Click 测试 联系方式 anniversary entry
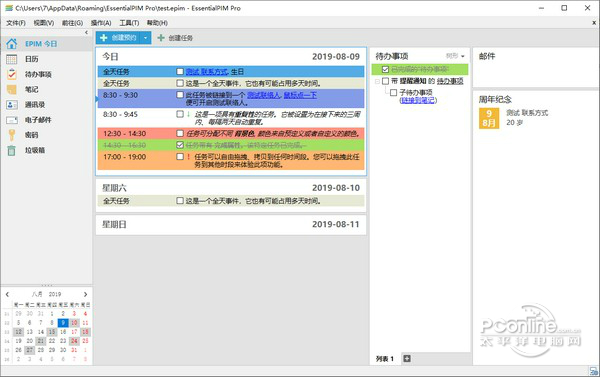 pyautogui.click(x=527, y=113)
